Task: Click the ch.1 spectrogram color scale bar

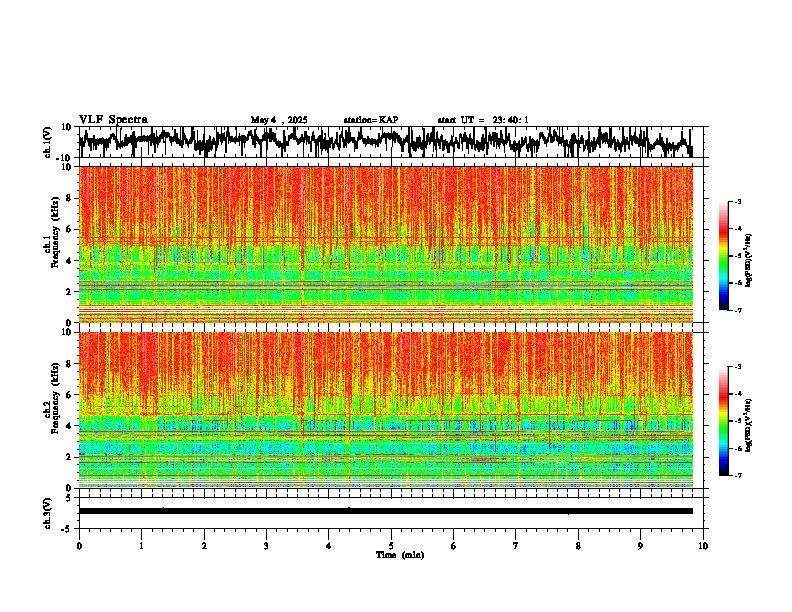Action: click(x=723, y=256)
